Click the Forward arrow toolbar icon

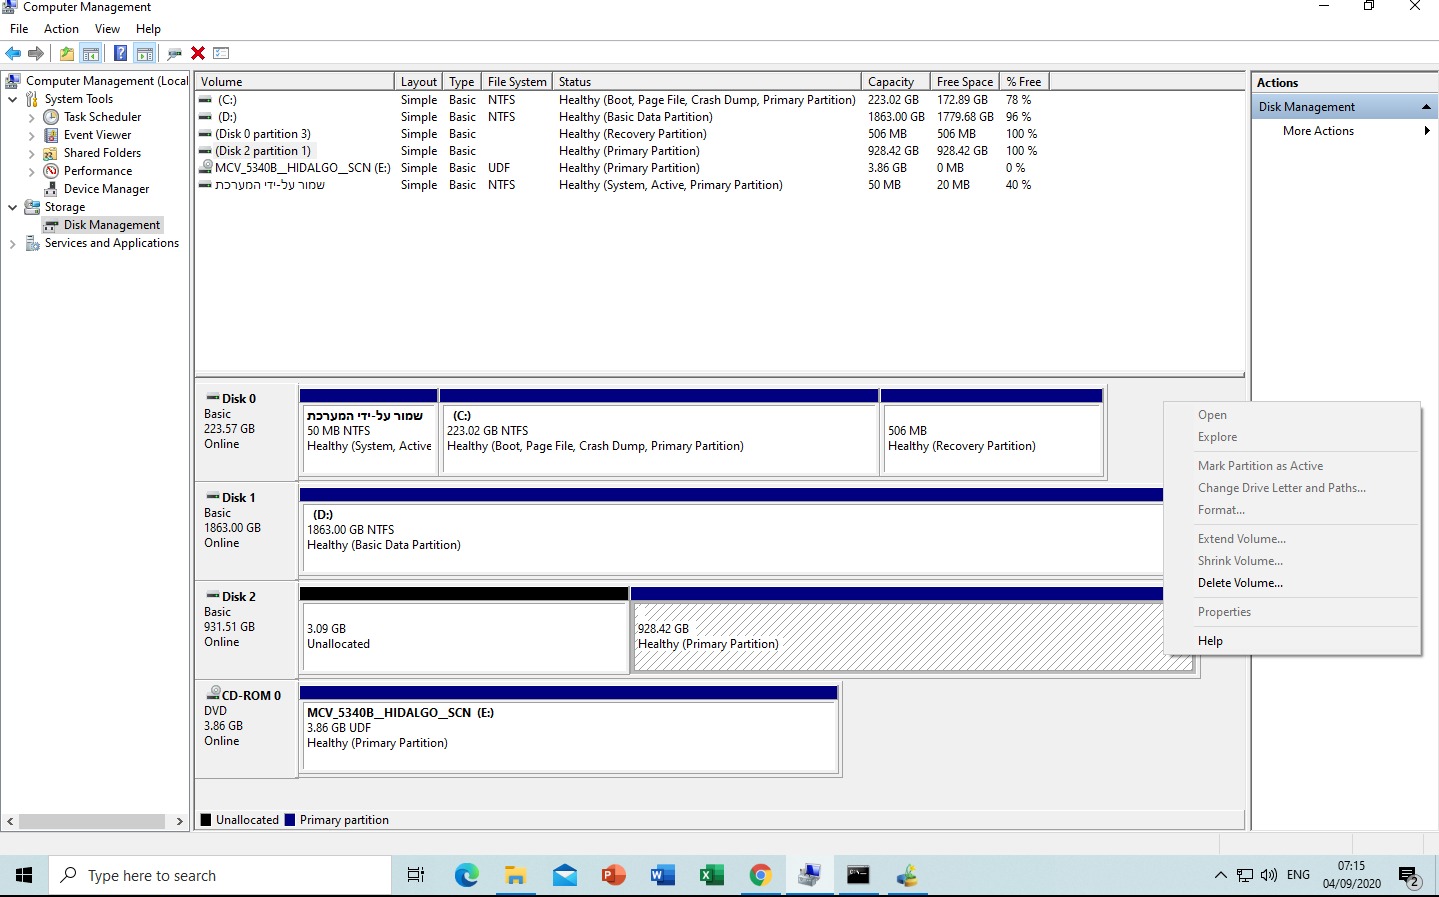(x=36, y=53)
